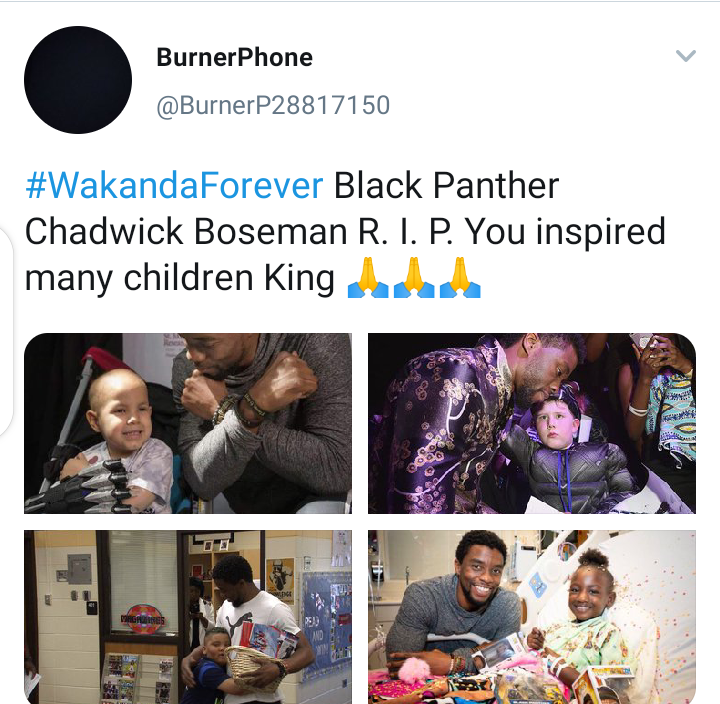
Task: View photo with crossed-arms Wakanda salute
Action: pos(188,423)
